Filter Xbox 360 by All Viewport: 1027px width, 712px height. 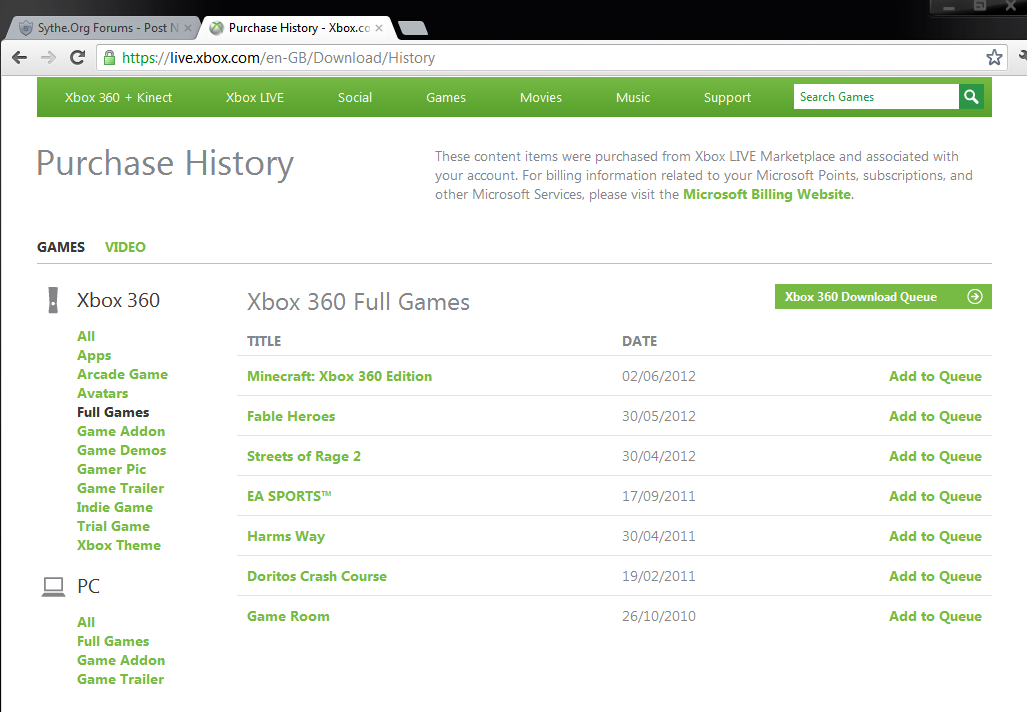coord(86,336)
